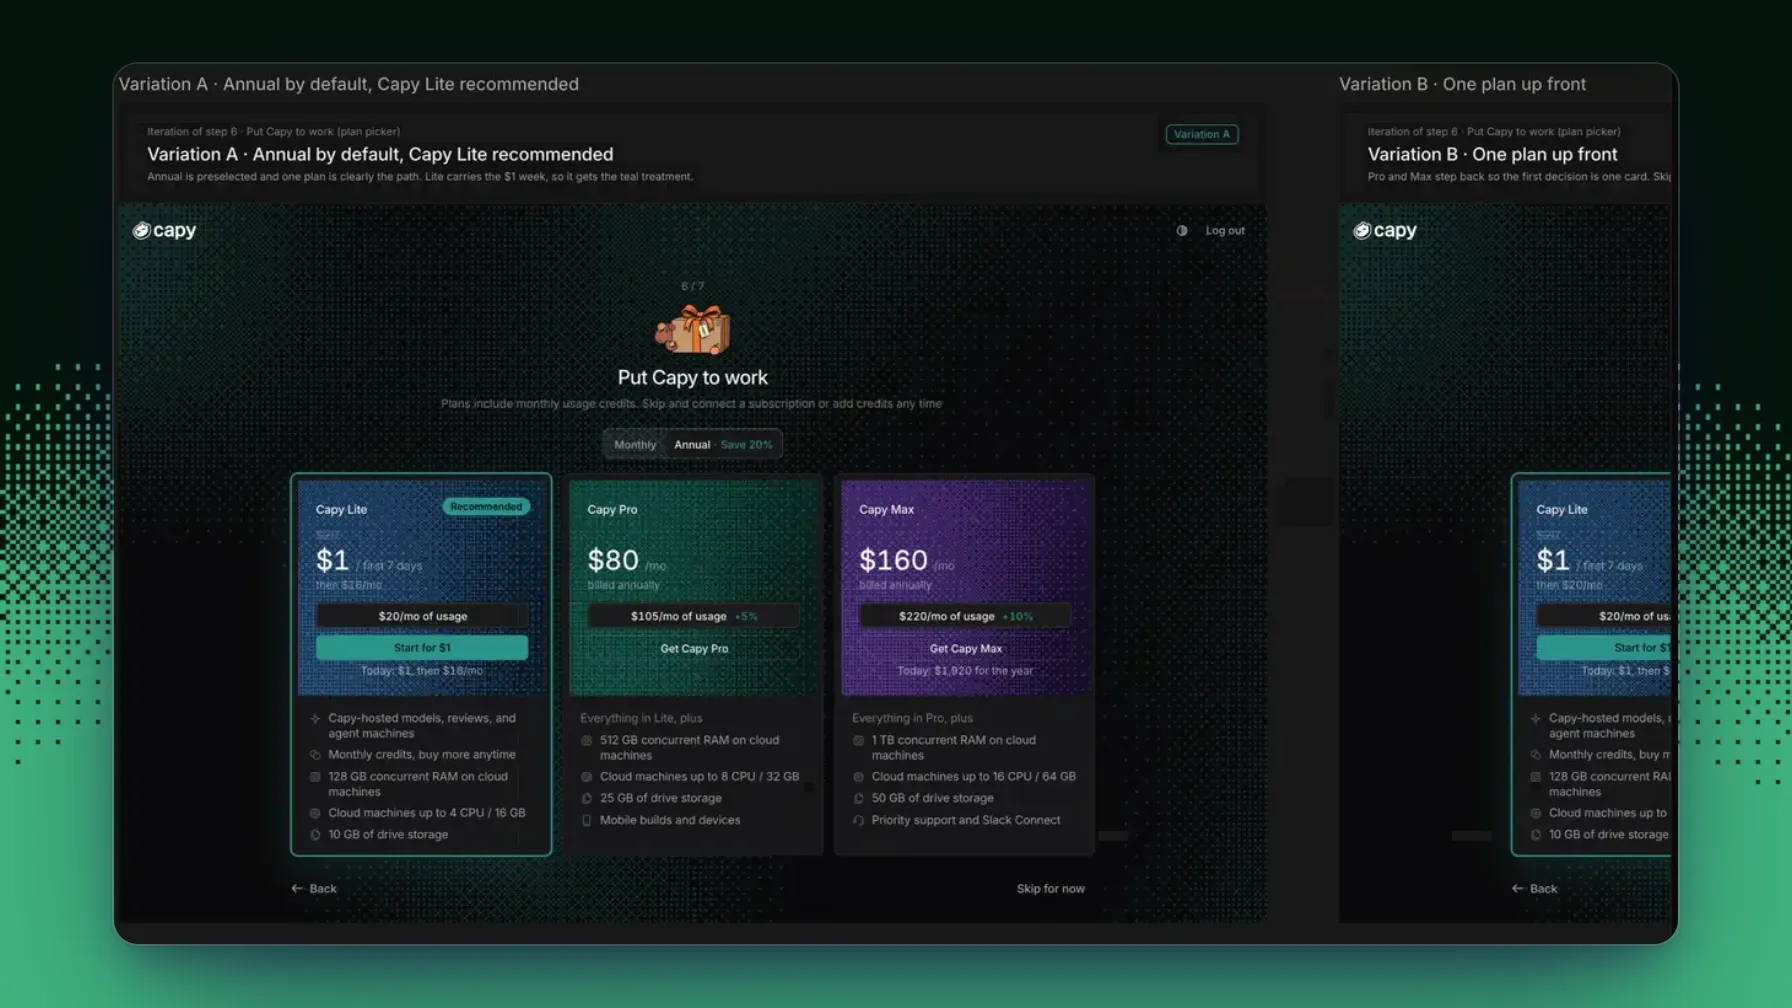The width and height of the screenshot is (1792, 1008).
Task: Click Log out
Action: coord(1225,230)
